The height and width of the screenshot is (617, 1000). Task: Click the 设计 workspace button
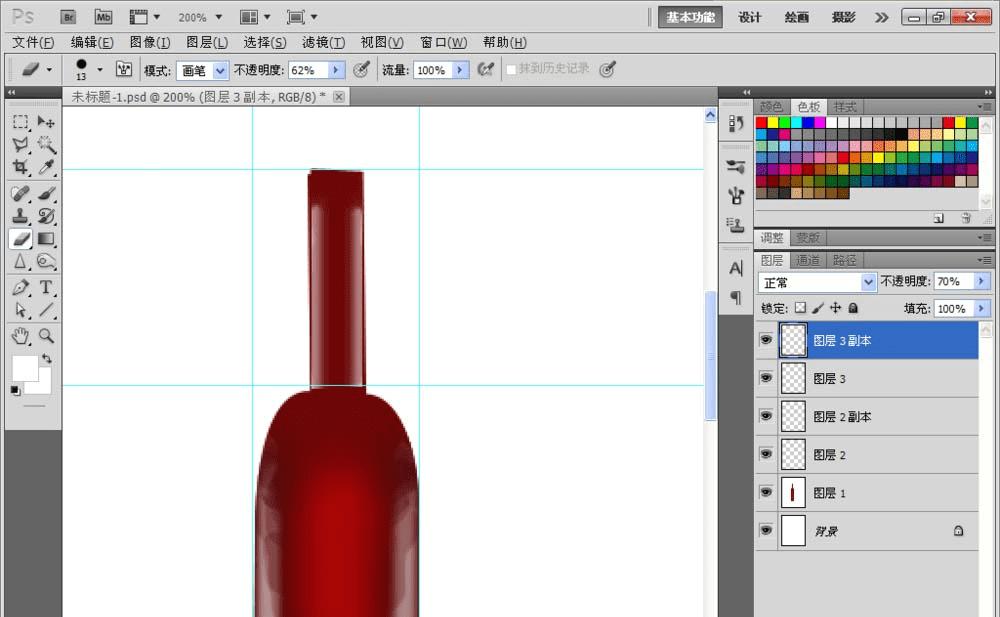[750, 17]
